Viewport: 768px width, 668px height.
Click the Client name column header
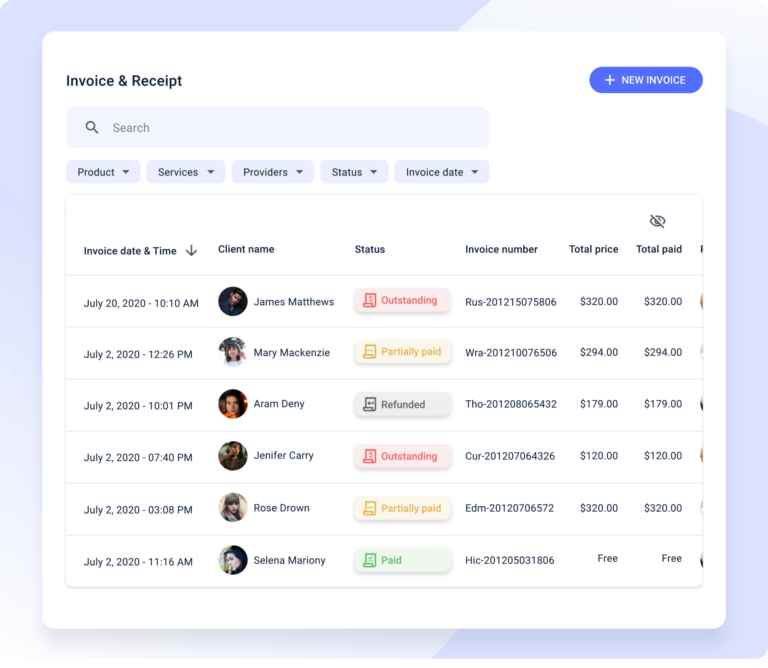pos(246,250)
